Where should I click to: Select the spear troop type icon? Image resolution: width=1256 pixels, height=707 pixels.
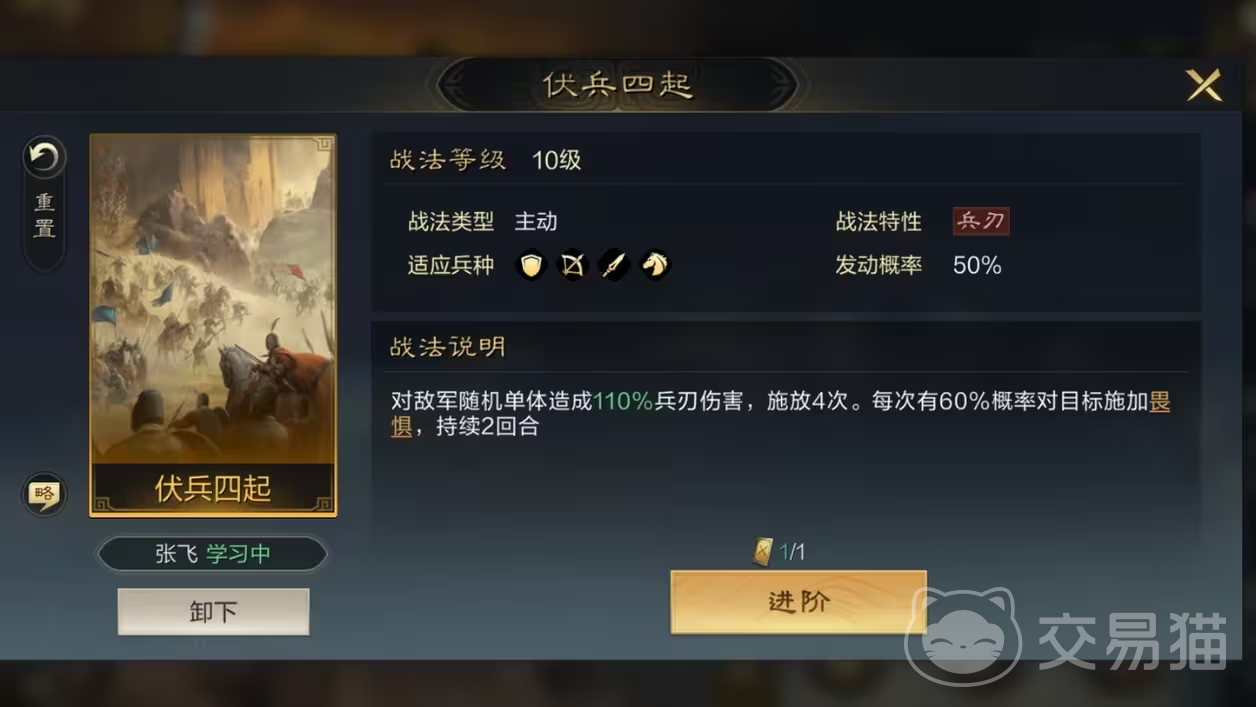(x=613, y=265)
